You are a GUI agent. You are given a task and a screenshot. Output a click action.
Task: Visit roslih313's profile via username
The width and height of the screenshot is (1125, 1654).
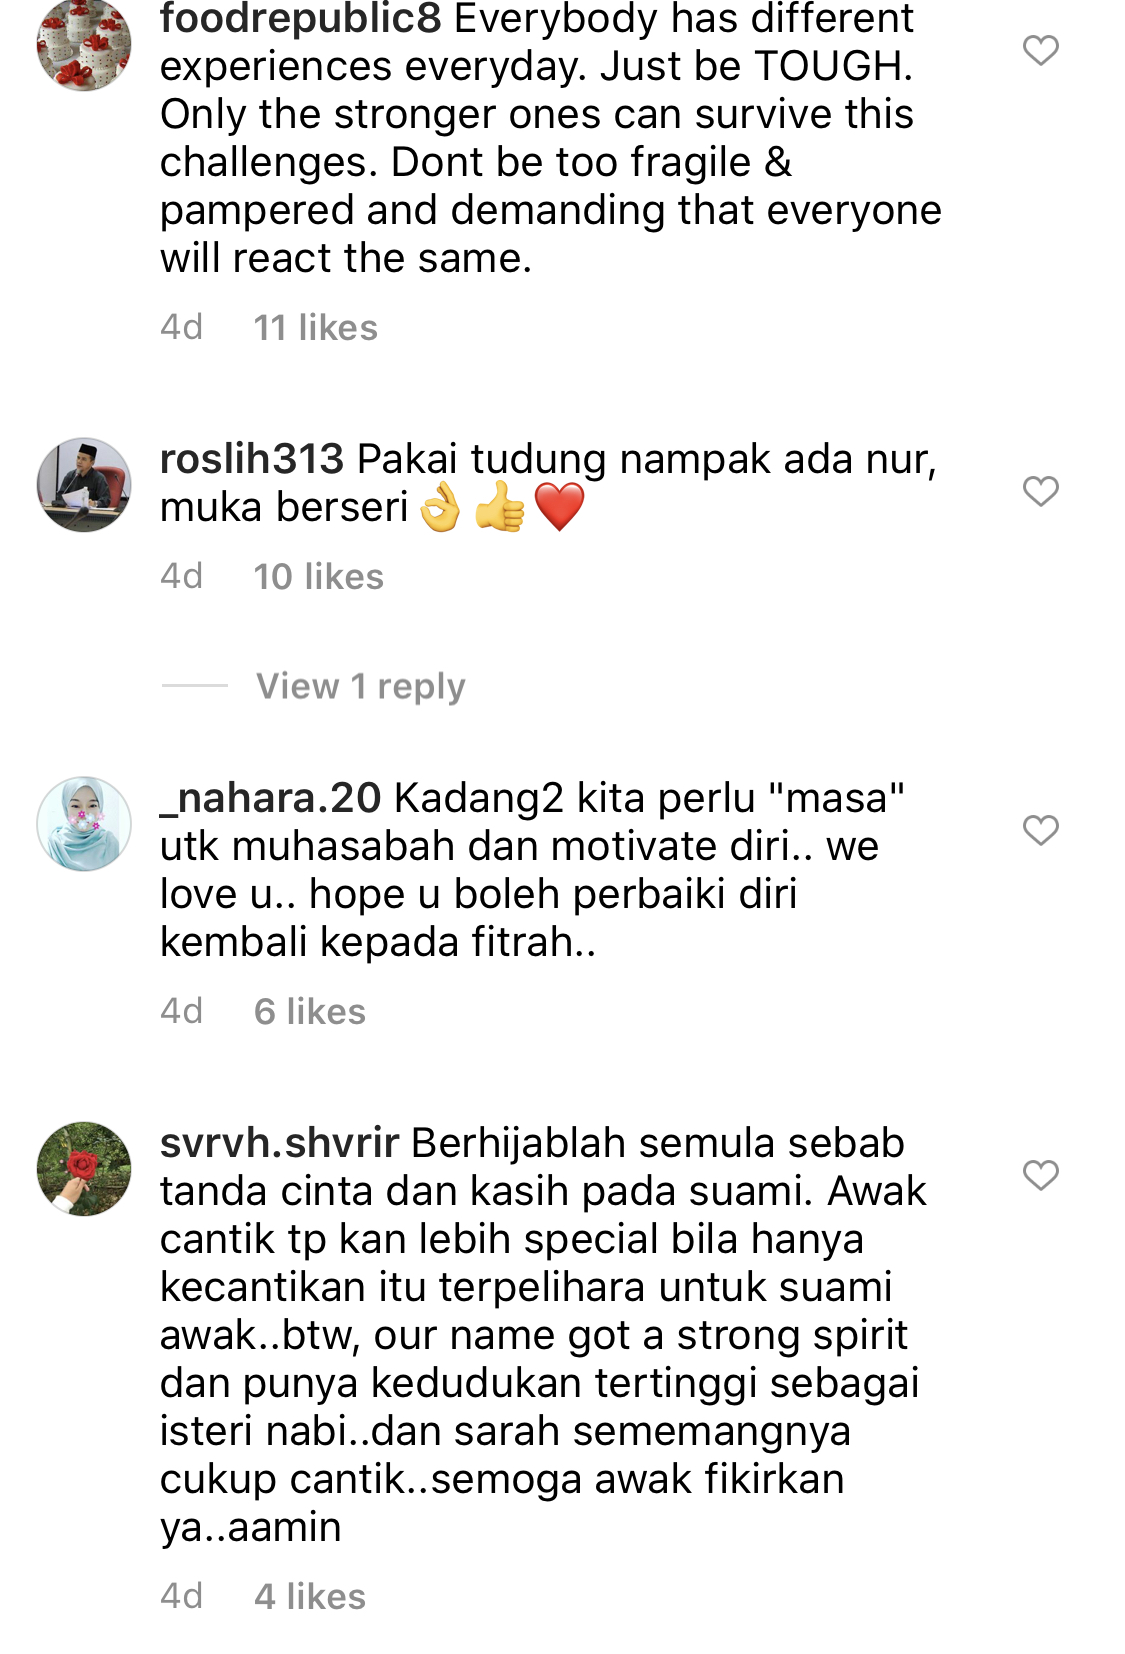252,459
